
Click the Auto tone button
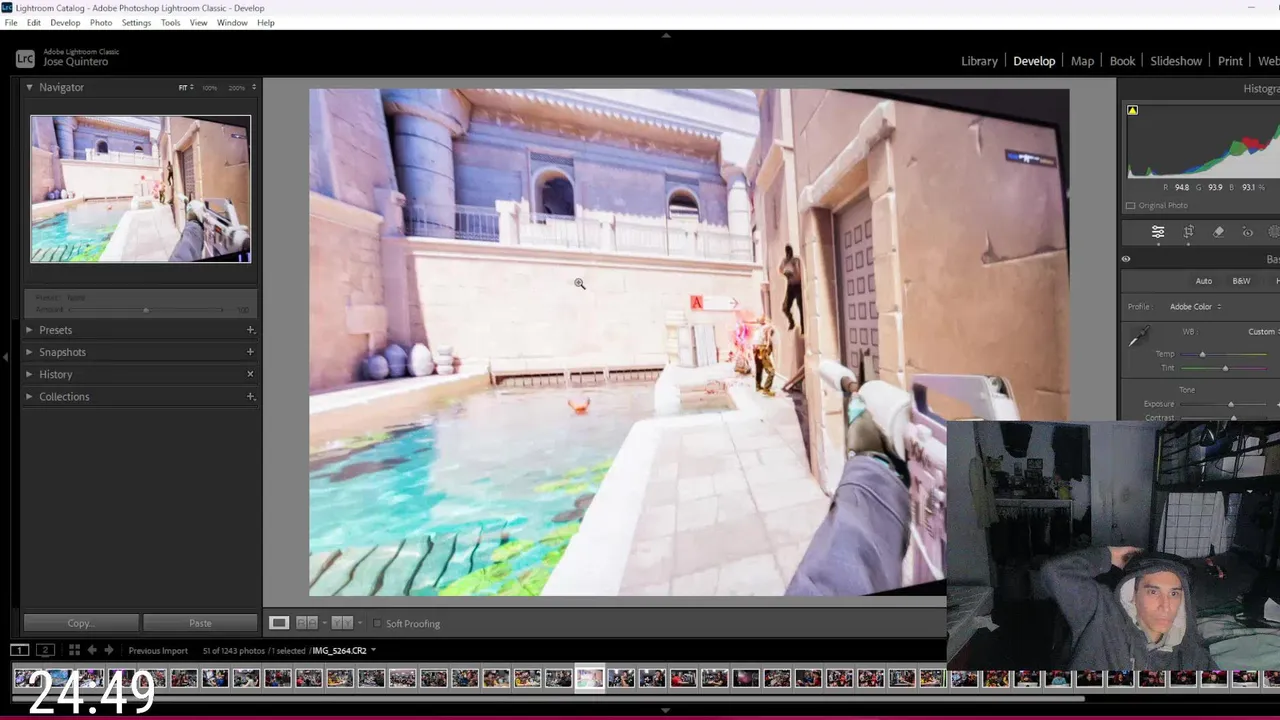coord(1204,281)
